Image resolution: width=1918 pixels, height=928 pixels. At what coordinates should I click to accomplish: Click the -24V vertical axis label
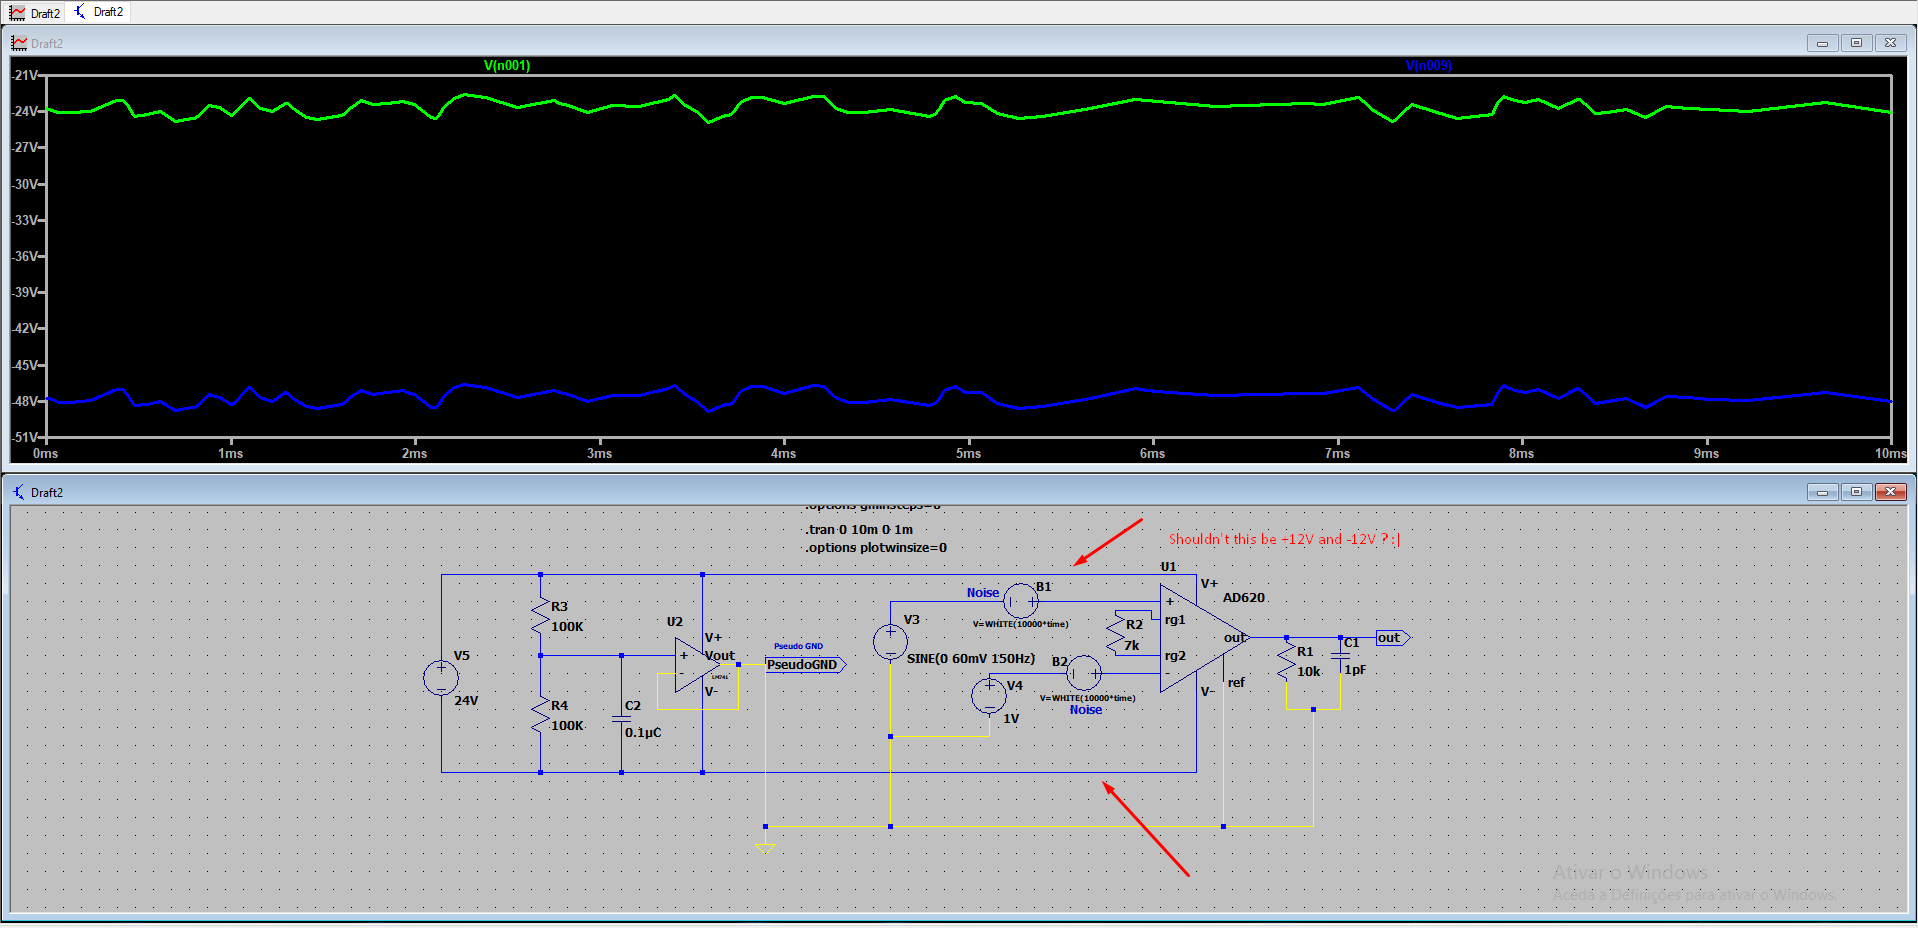[x=24, y=111]
